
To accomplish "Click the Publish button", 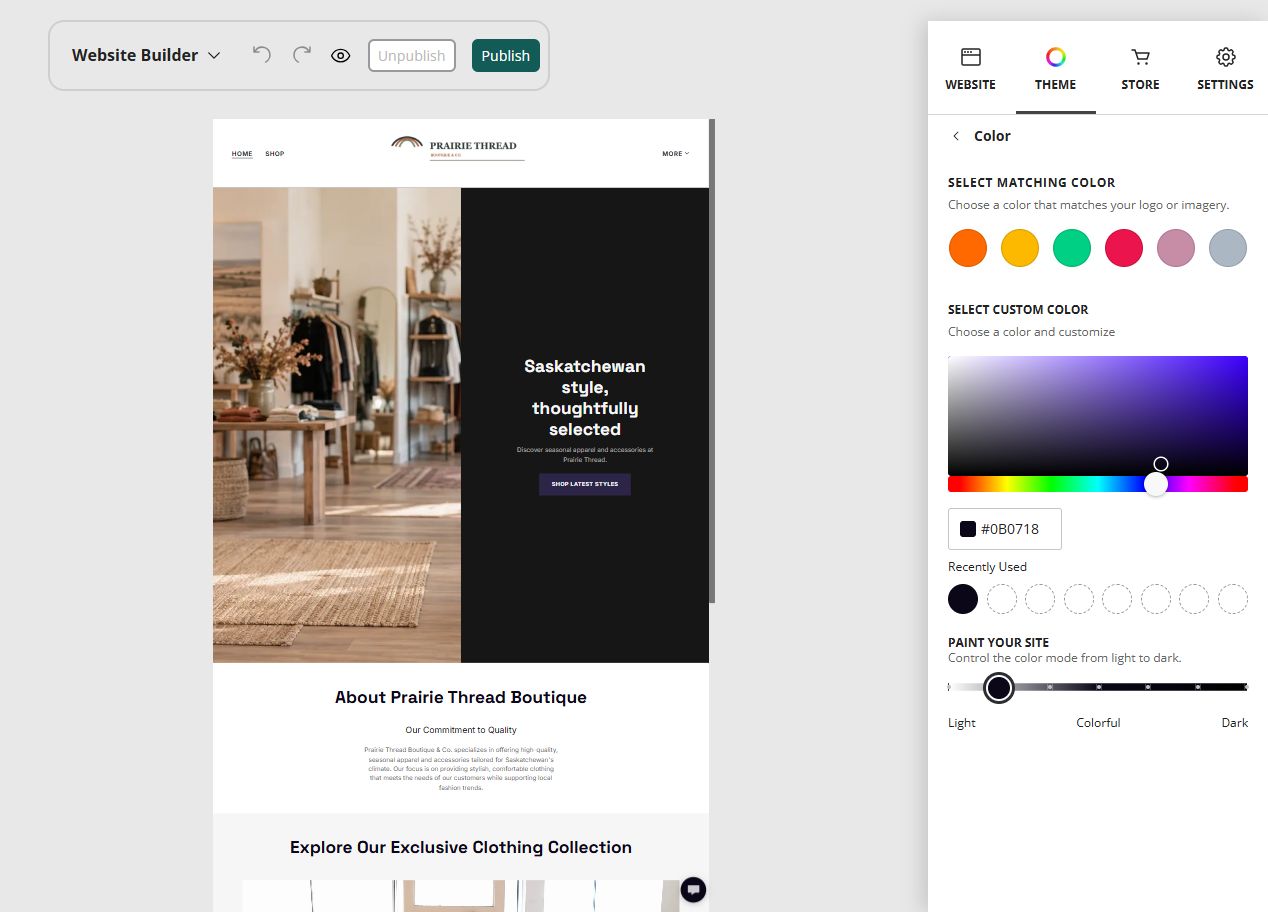I will 506,56.
